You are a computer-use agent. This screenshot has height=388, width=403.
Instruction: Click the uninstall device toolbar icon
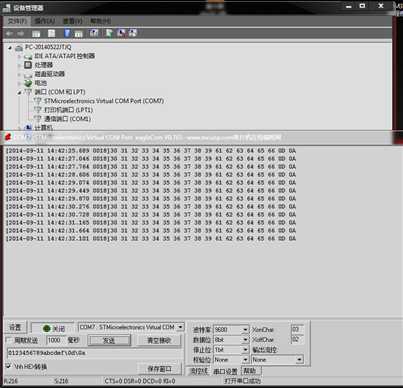point(121,33)
